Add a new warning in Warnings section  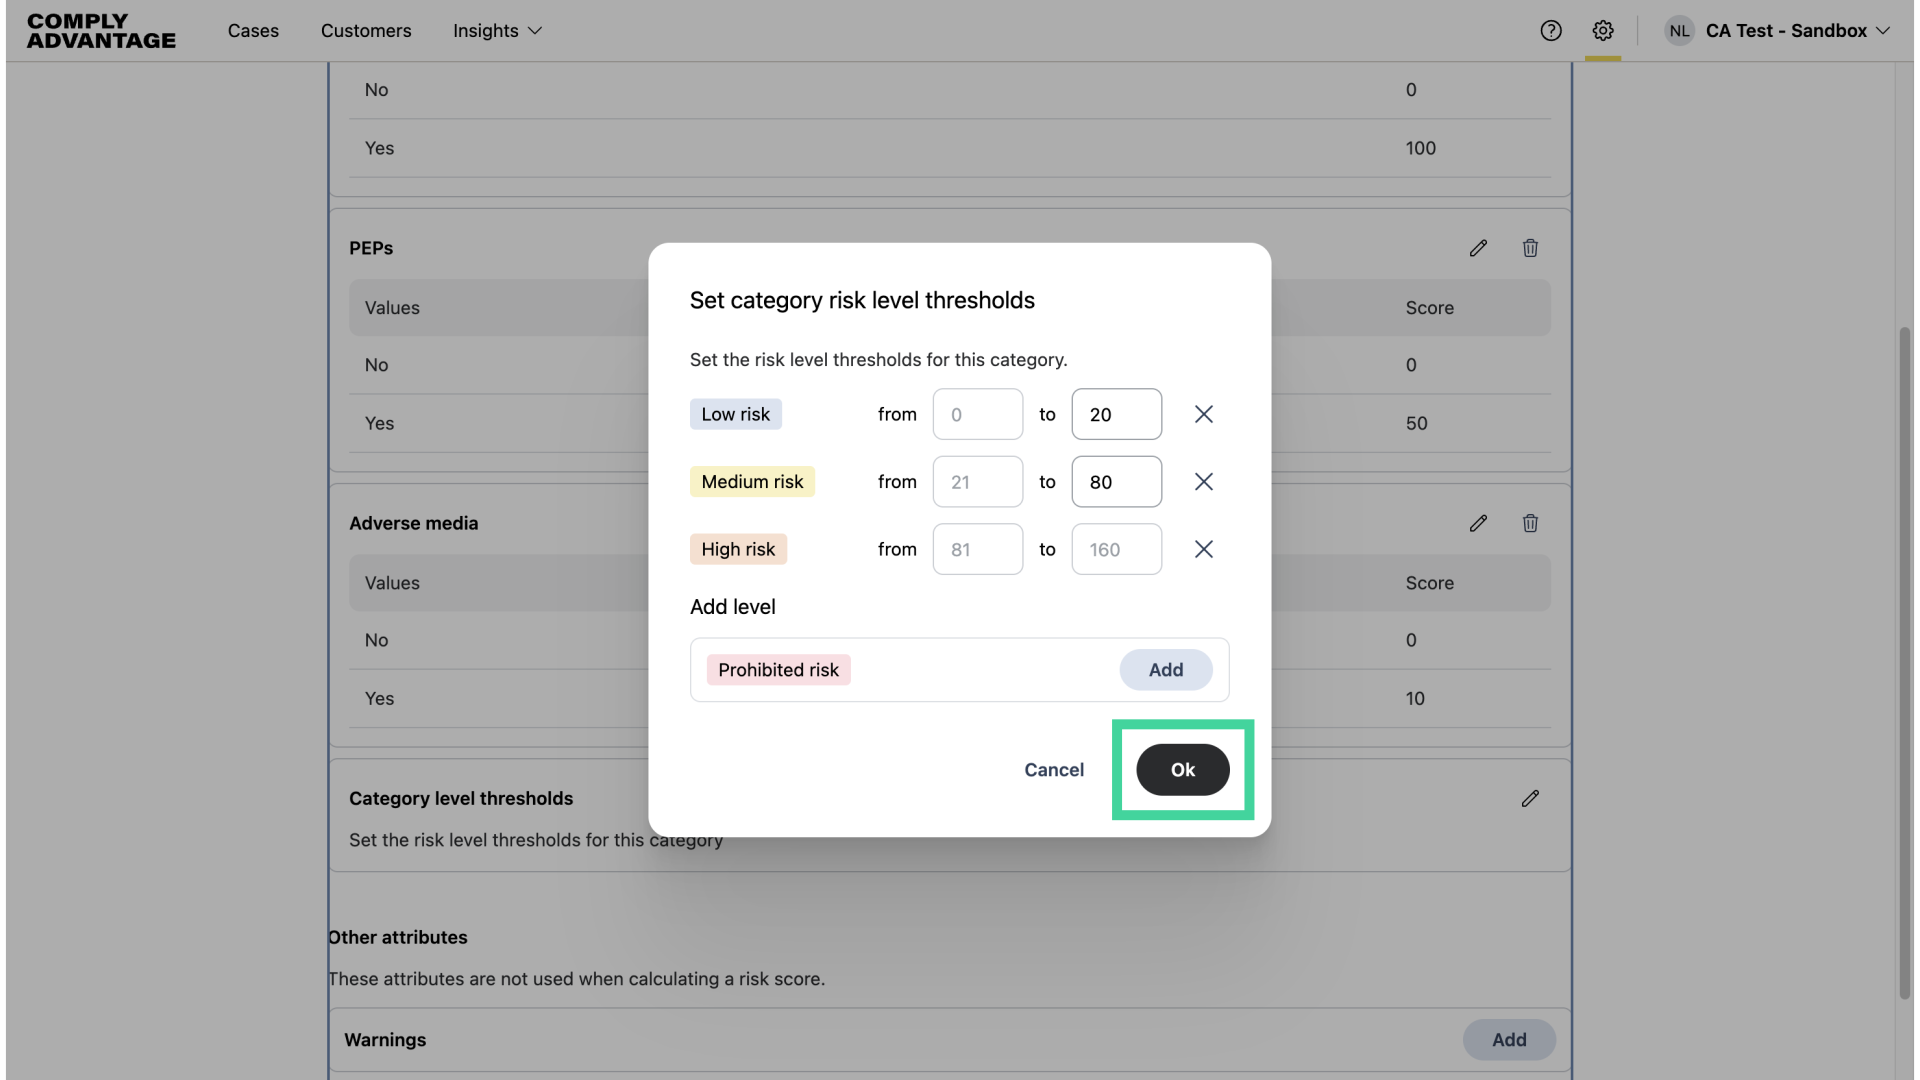pos(1509,1039)
